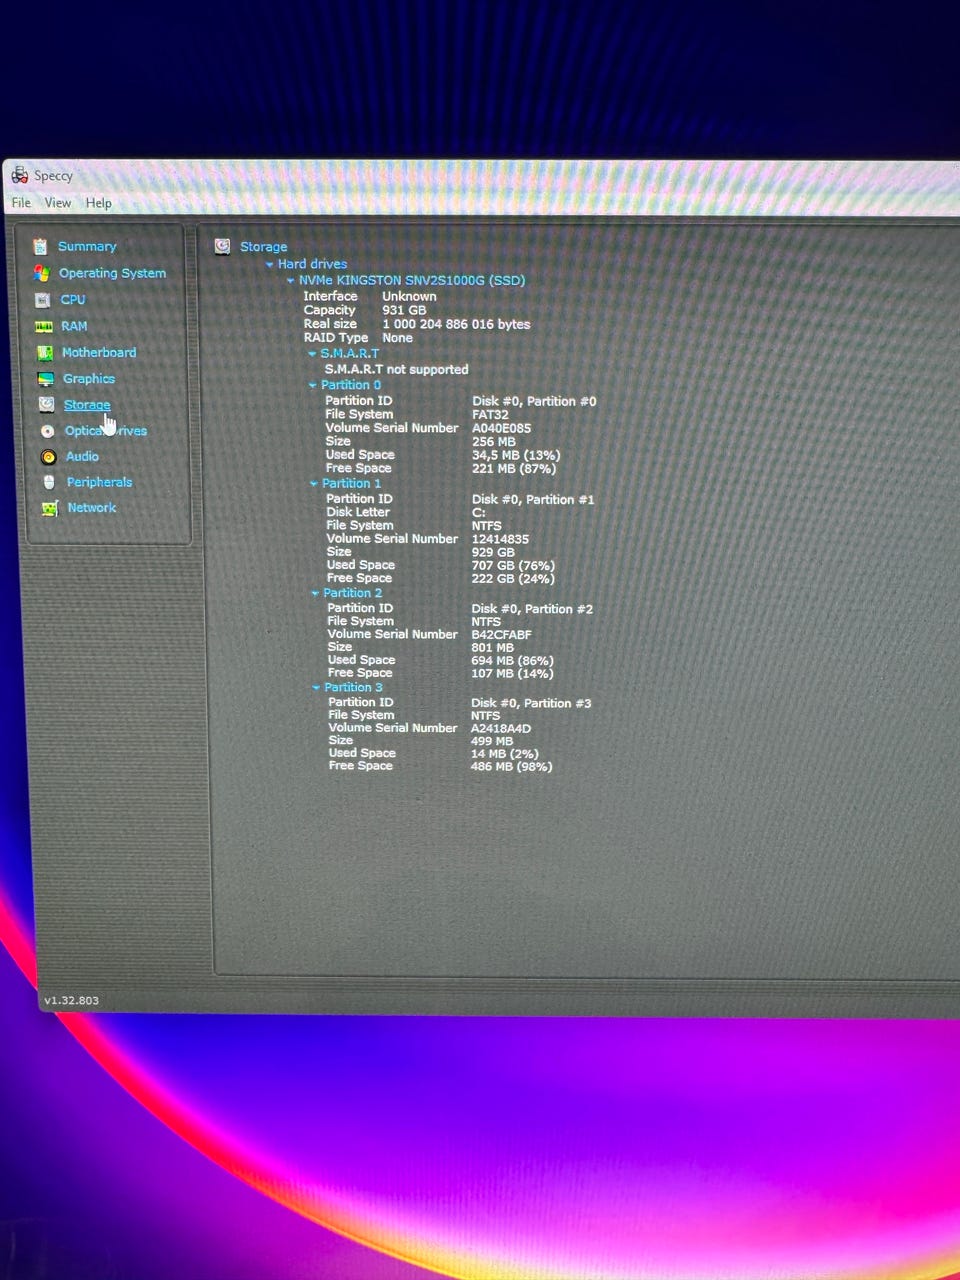Click the 'S.M.A.R.T not supported' text

point(396,369)
